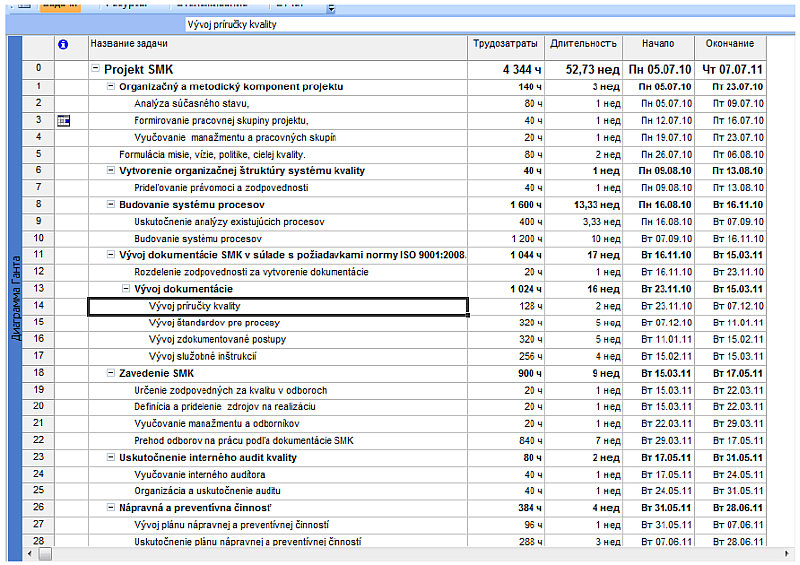Click the horizontal scrollbar left arrow
The image size is (800, 565).
pos(30,554)
